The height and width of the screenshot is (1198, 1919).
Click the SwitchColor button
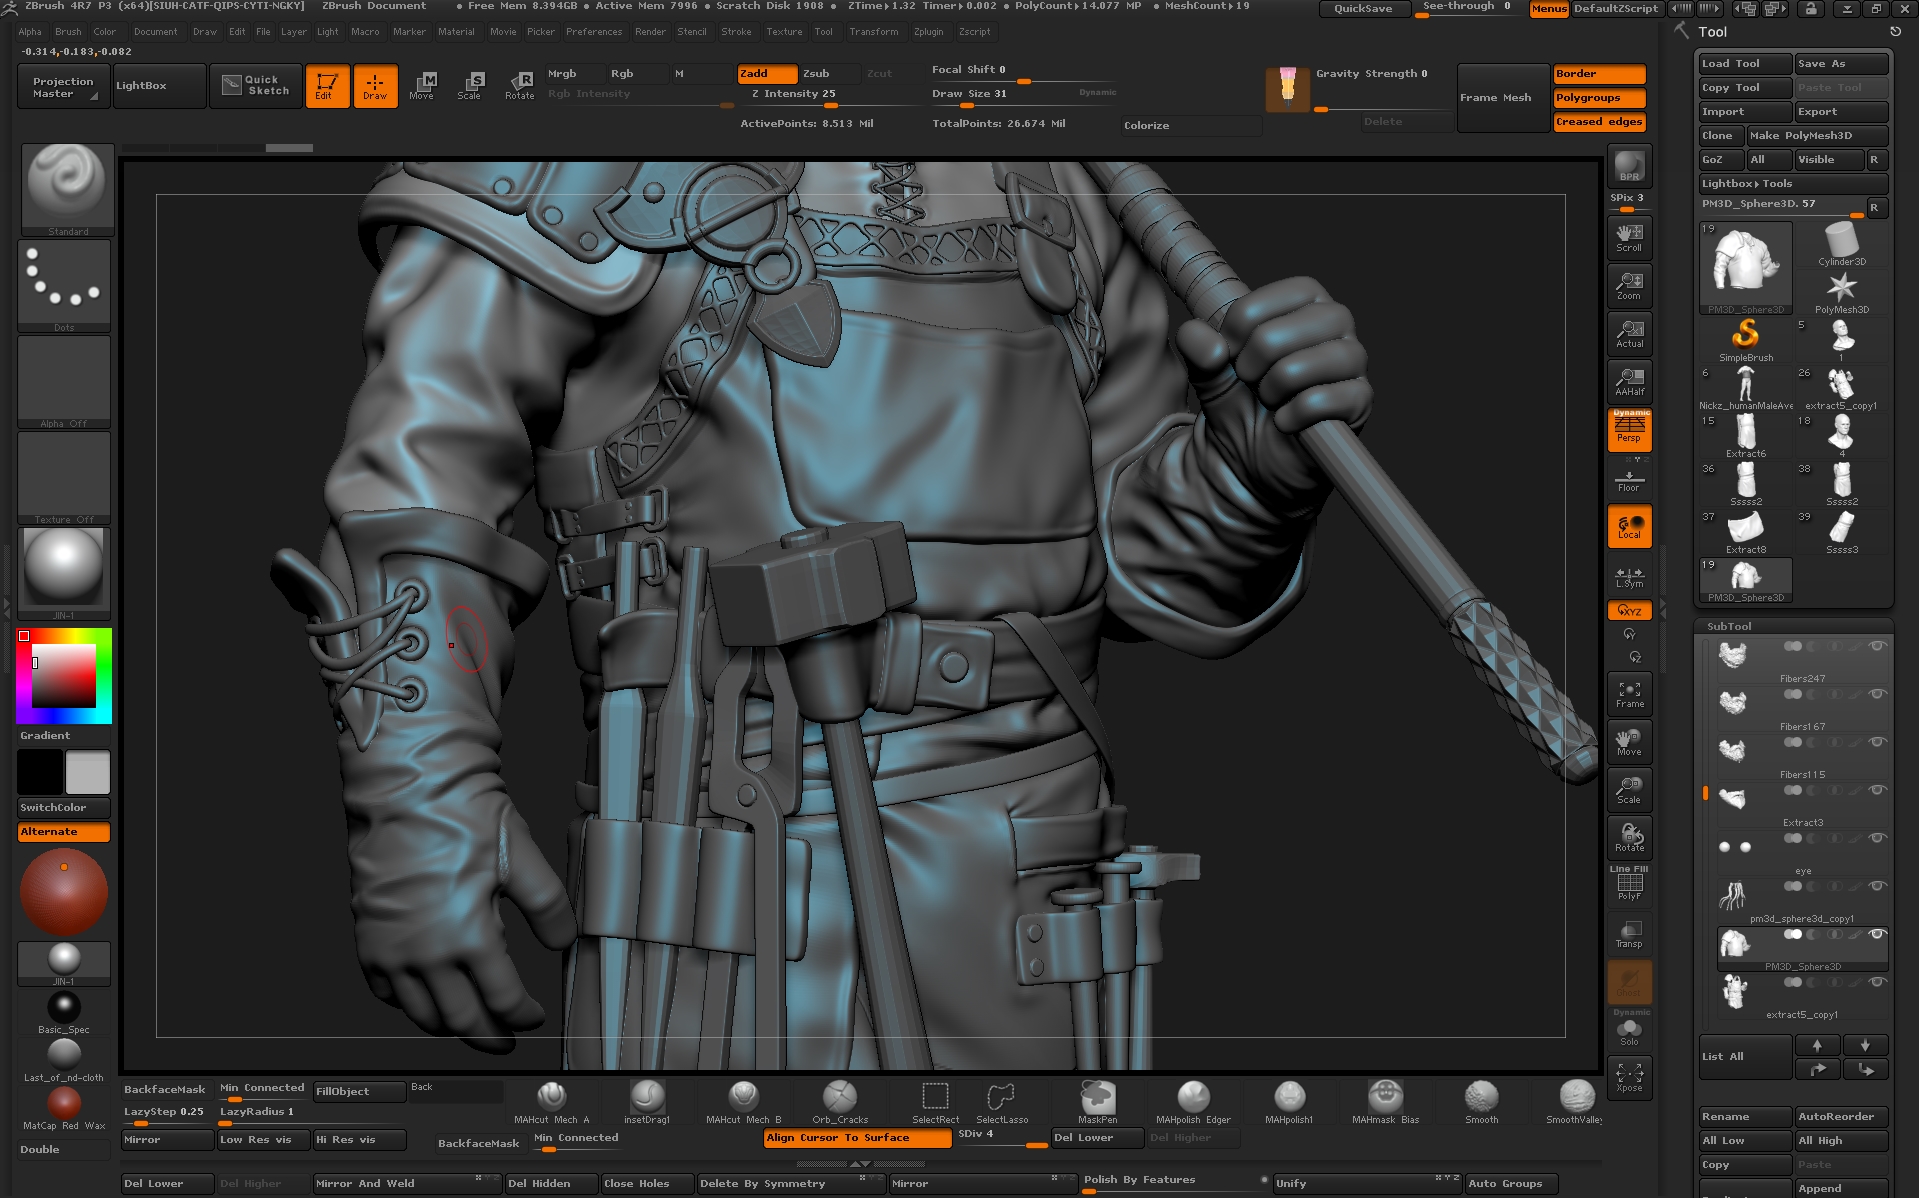tap(64, 808)
